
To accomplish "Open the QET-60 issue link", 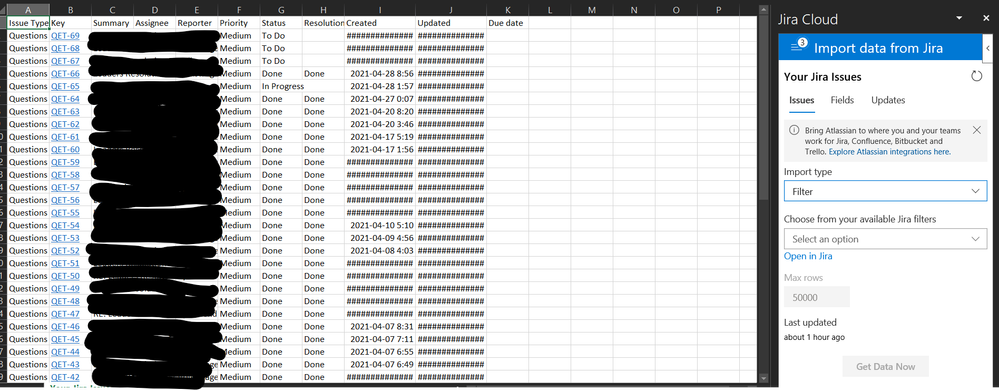I will (65, 150).
